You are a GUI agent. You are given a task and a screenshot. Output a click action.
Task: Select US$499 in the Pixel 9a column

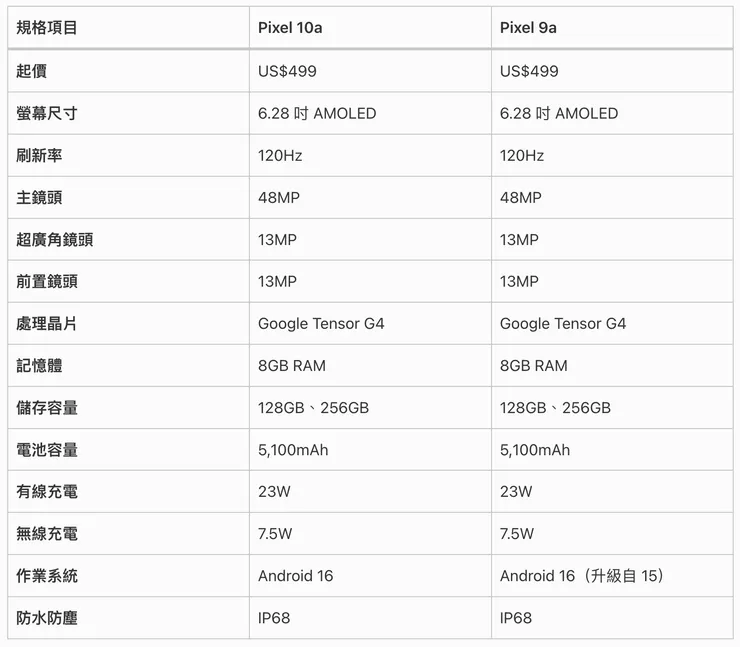click(529, 71)
